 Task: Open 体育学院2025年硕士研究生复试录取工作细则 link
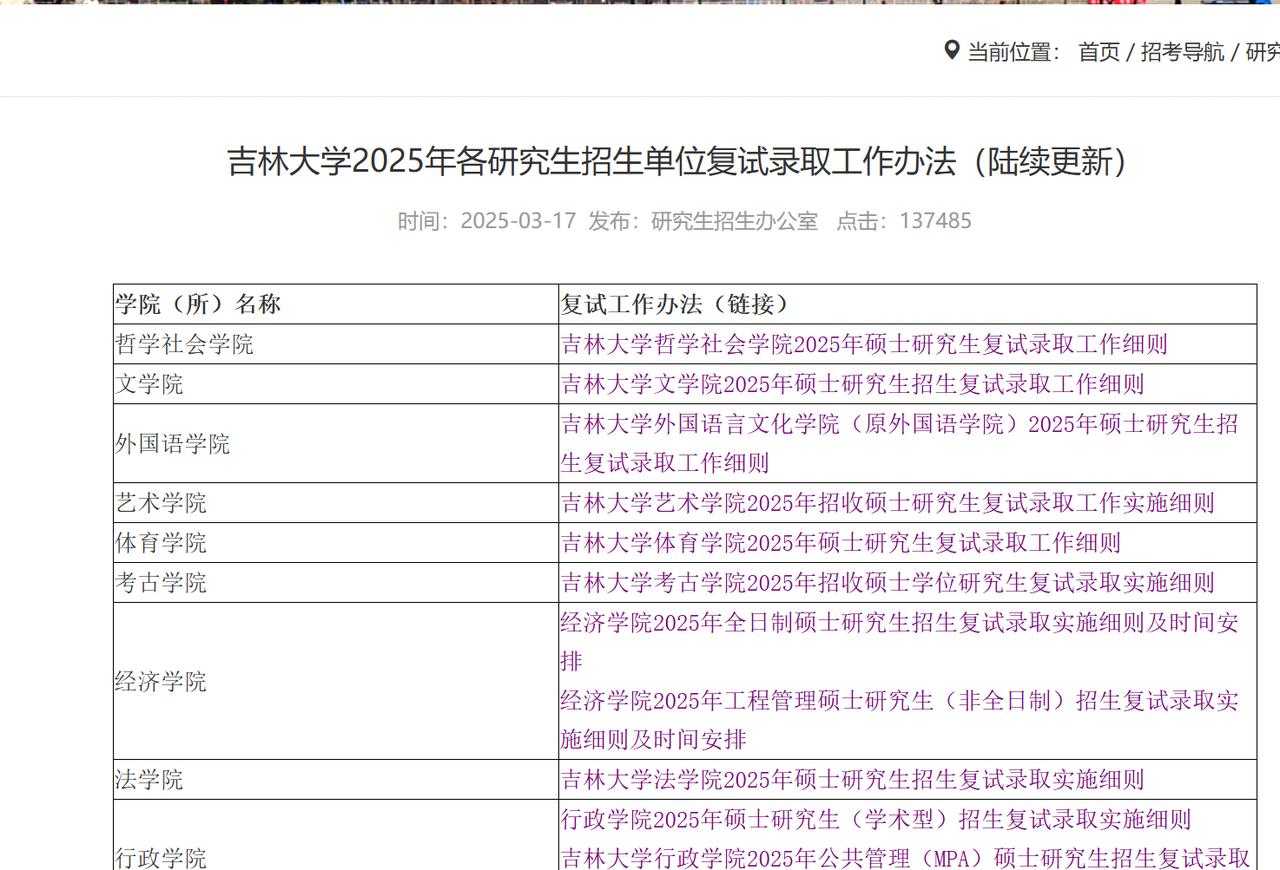pos(841,543)
